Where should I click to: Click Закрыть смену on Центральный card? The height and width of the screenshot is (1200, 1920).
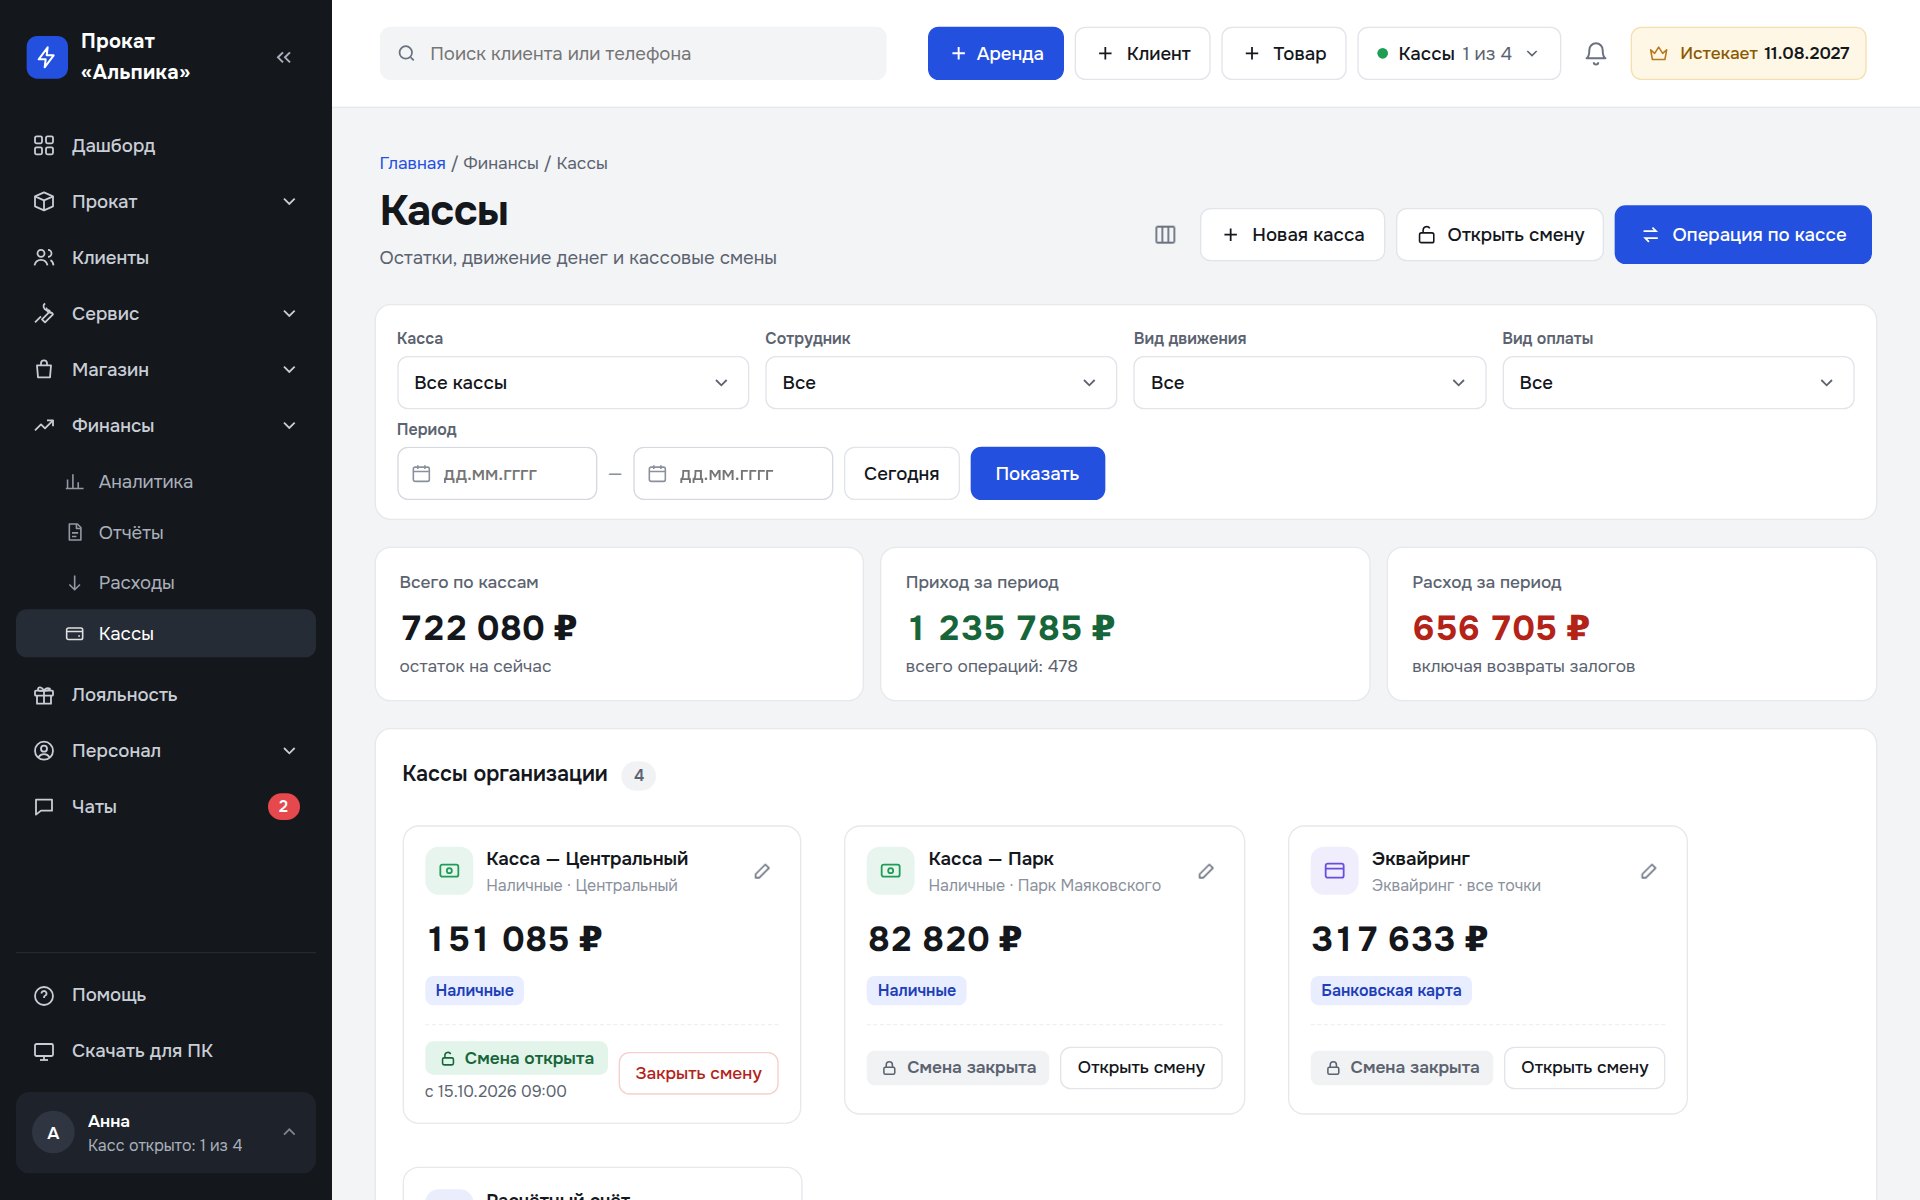tap(698, 1073)
